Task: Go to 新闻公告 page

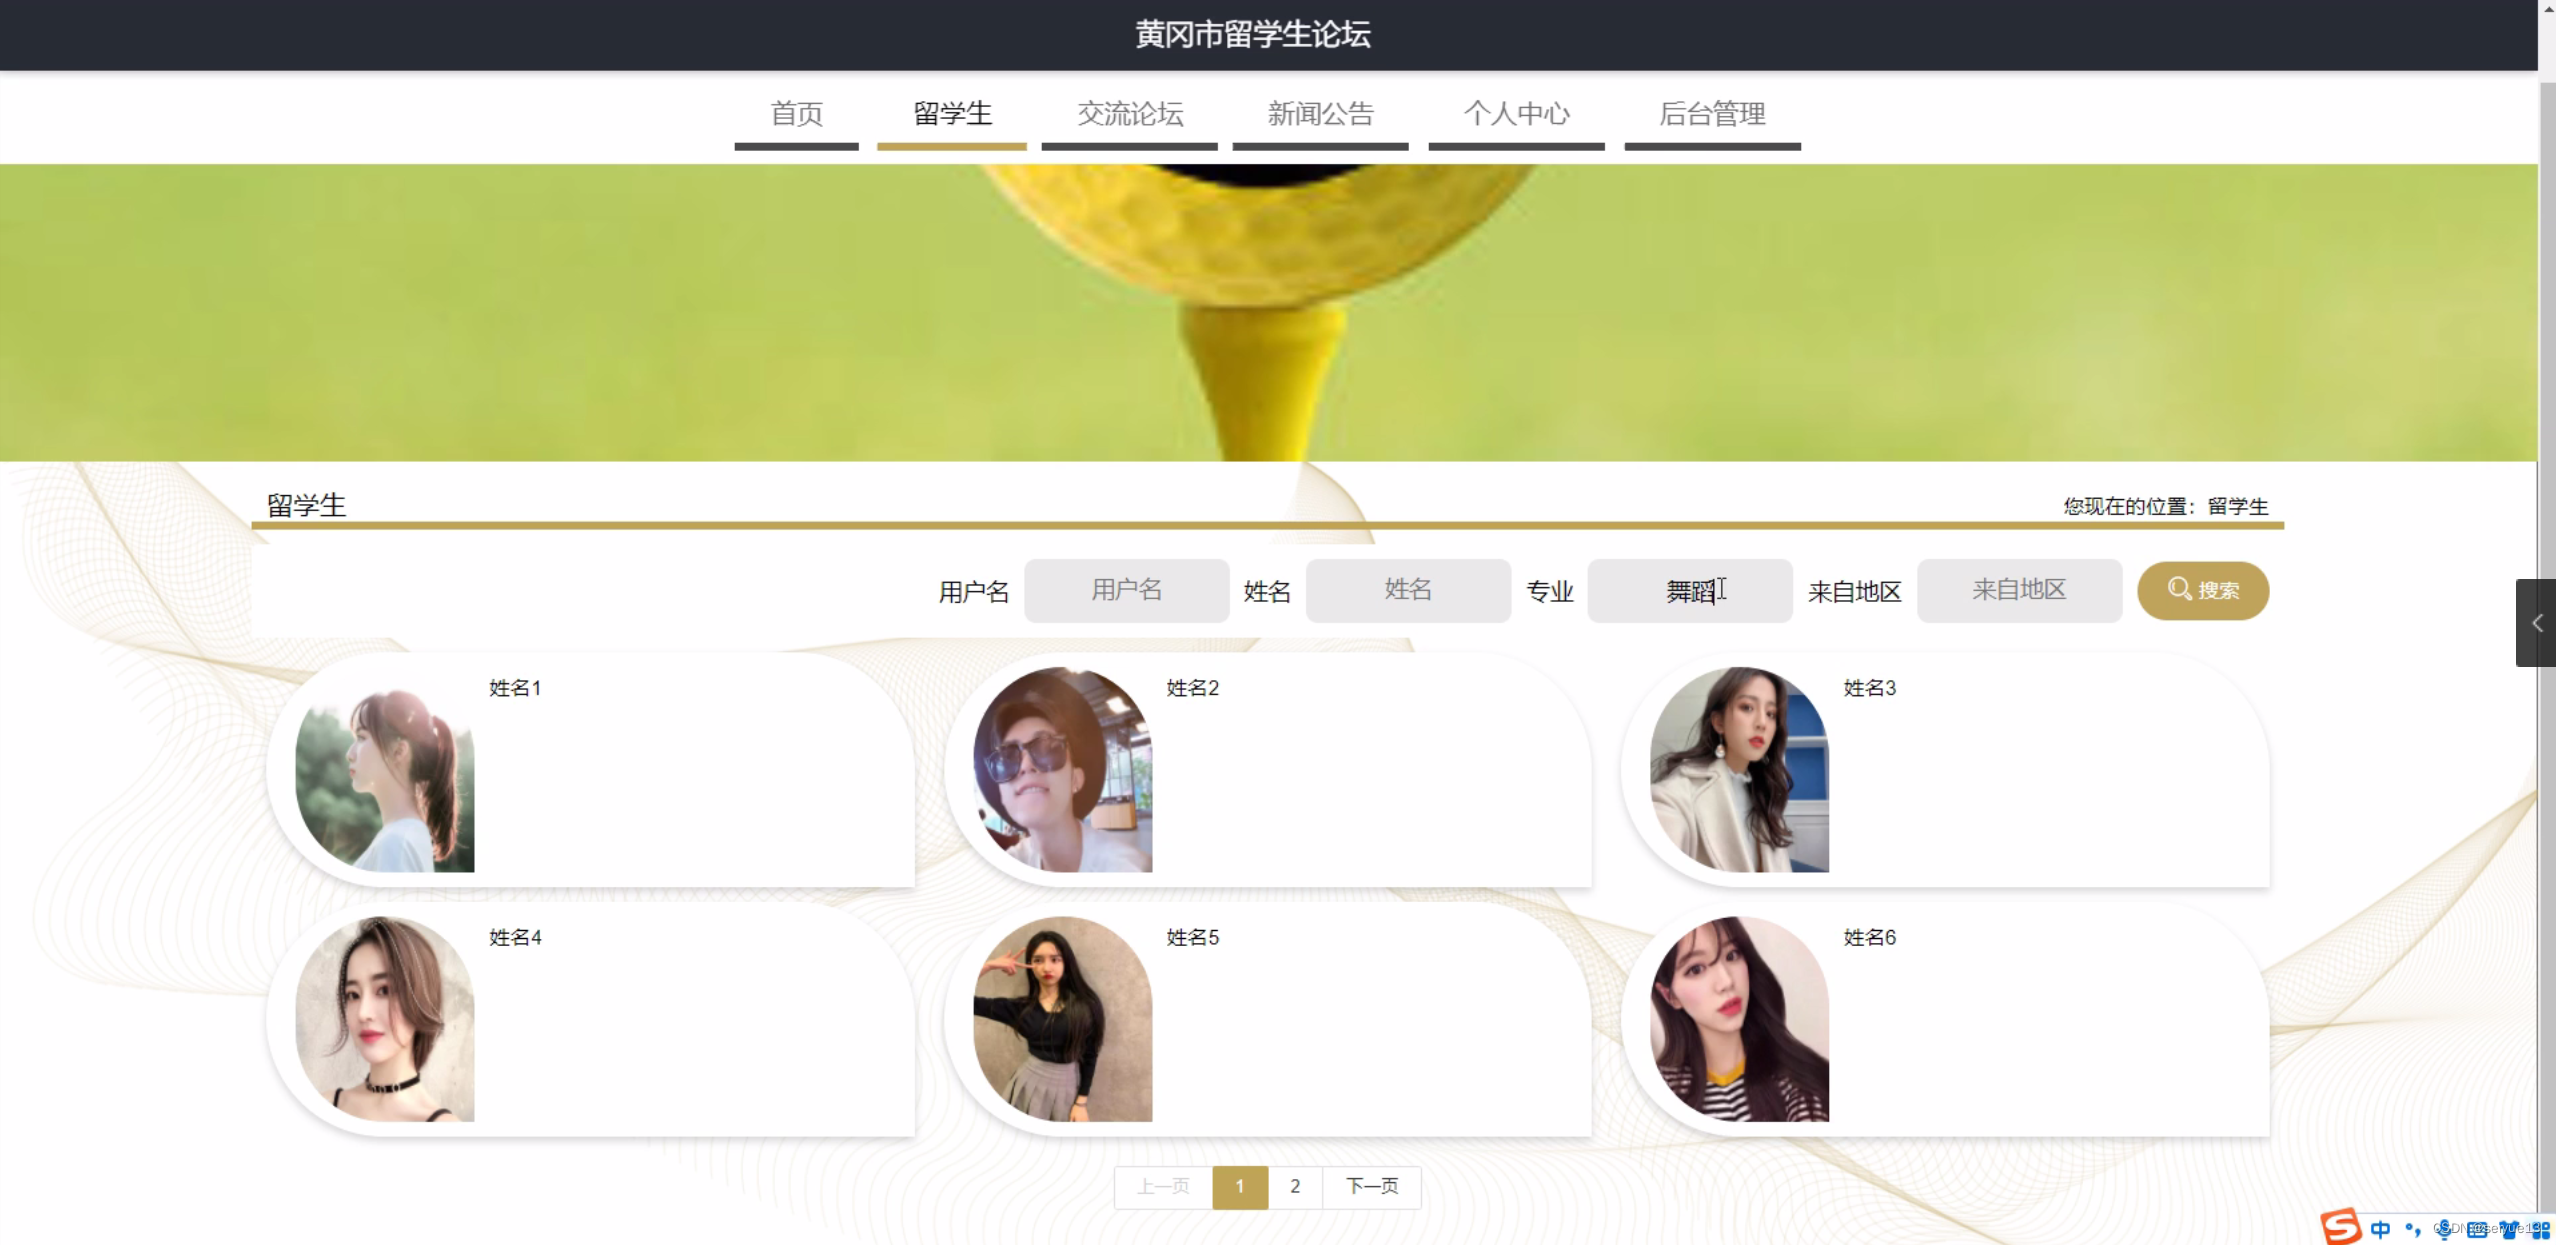Action: click(x=1320, y=114)
